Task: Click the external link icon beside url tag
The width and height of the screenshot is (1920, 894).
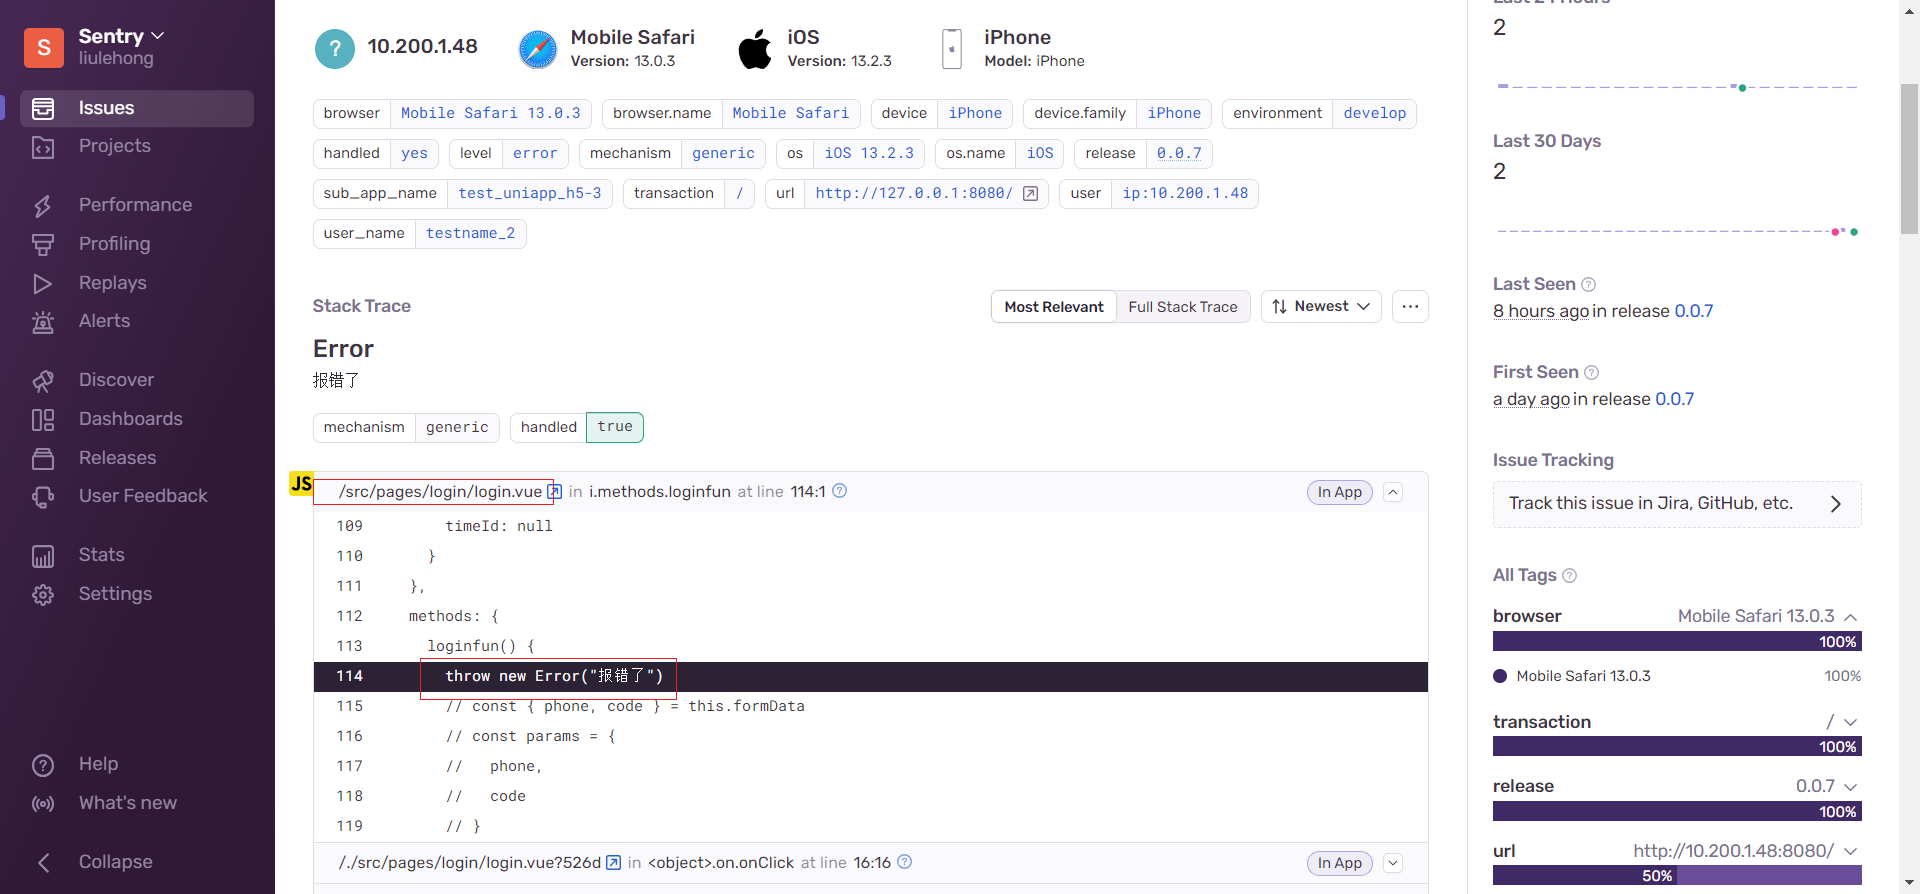Action: pyautogui.click(x=1030, y=194)
